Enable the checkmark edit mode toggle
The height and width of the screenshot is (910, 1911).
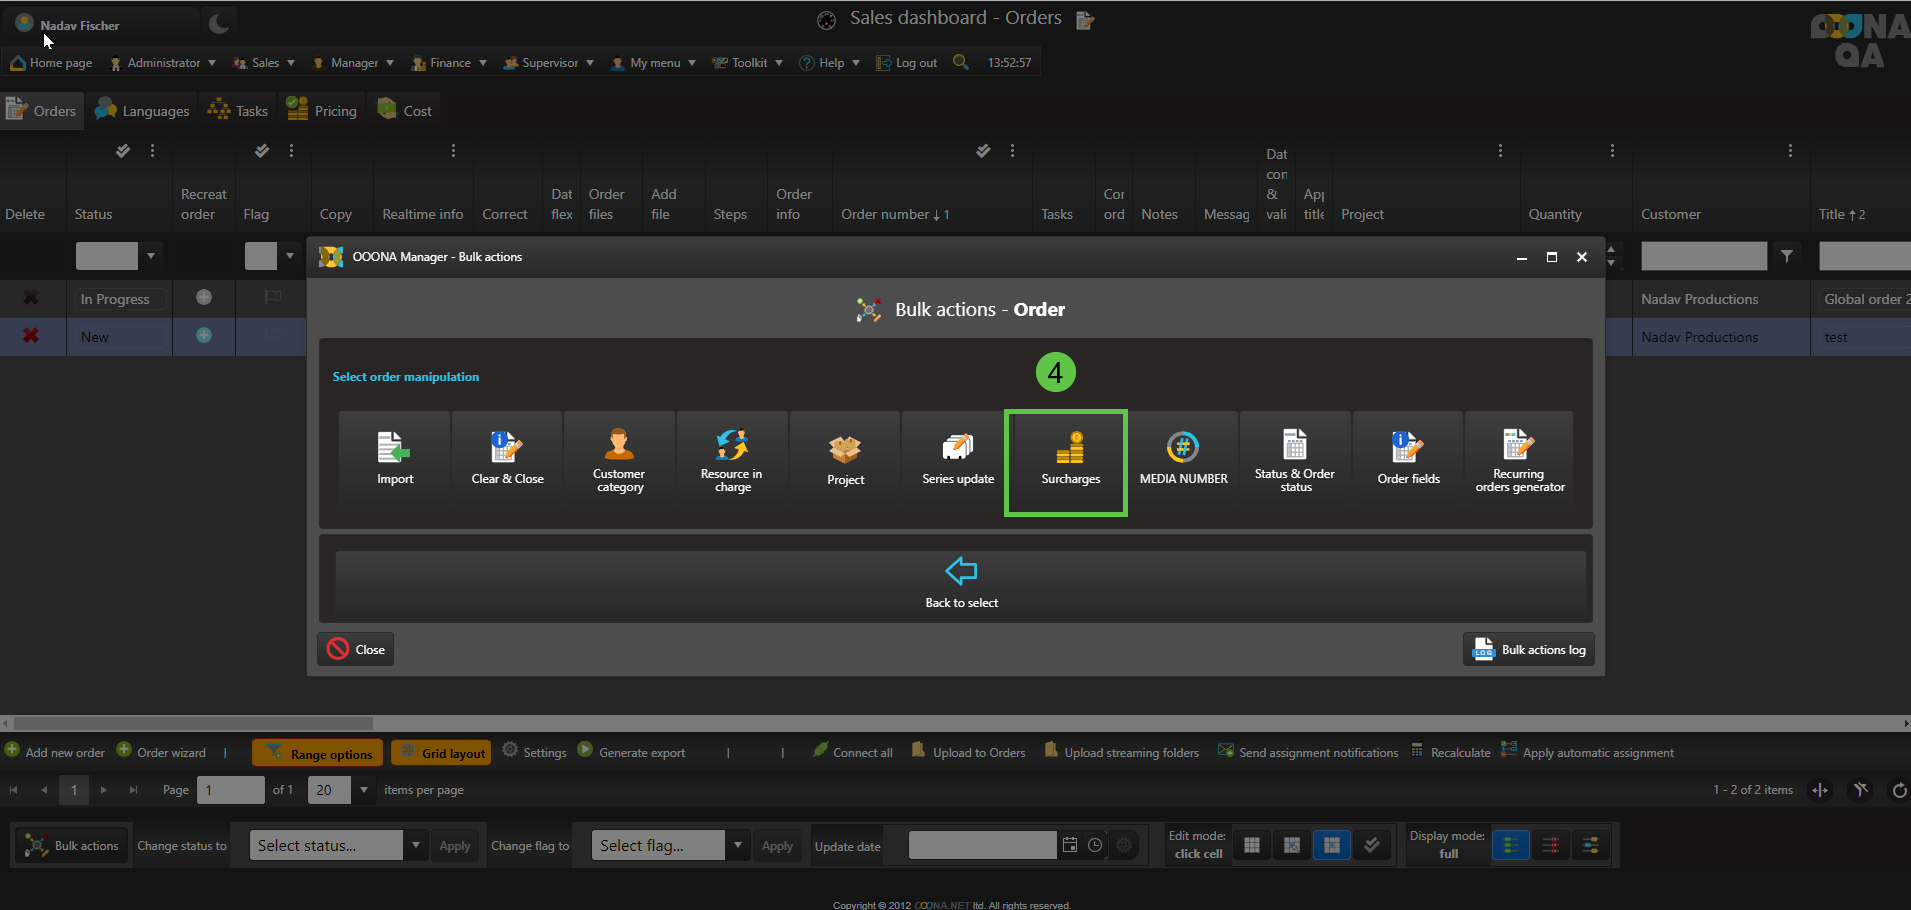(1371, 846)
